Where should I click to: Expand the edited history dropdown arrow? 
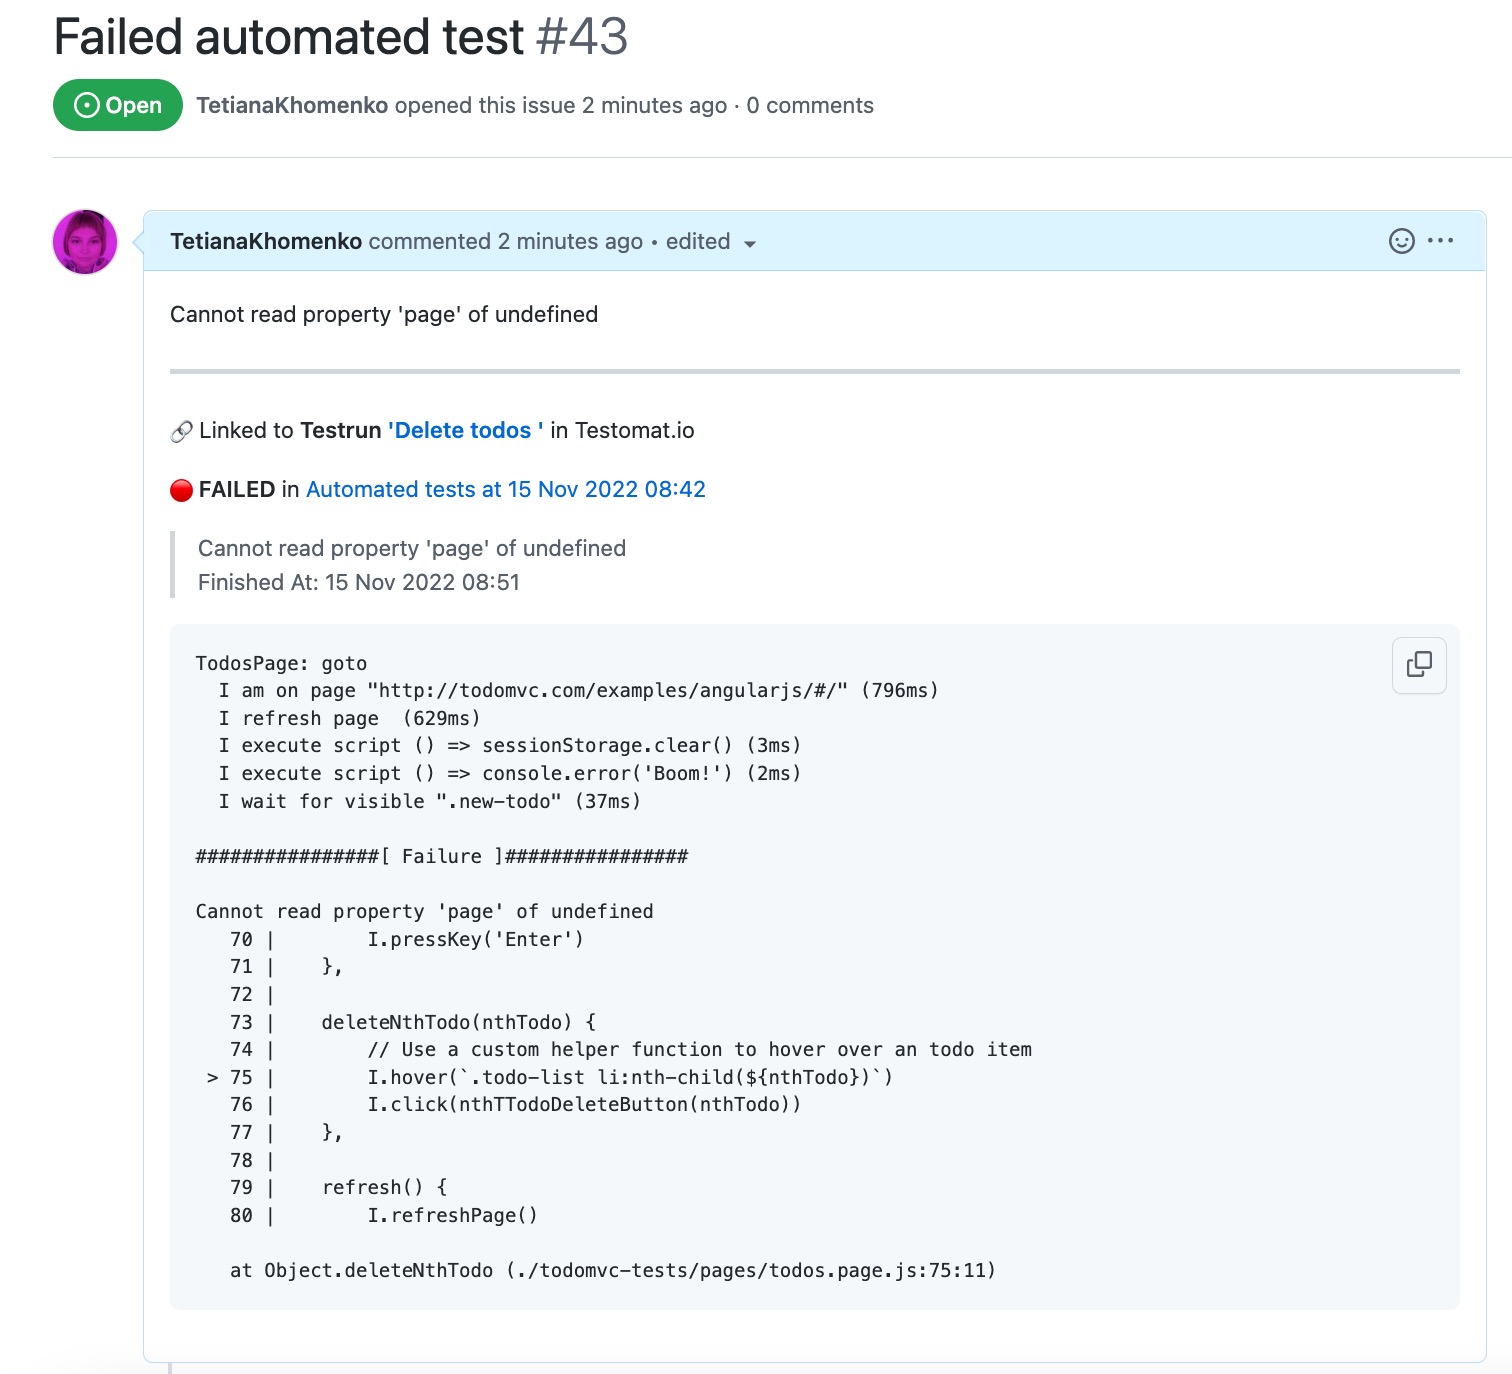[750, 243]
